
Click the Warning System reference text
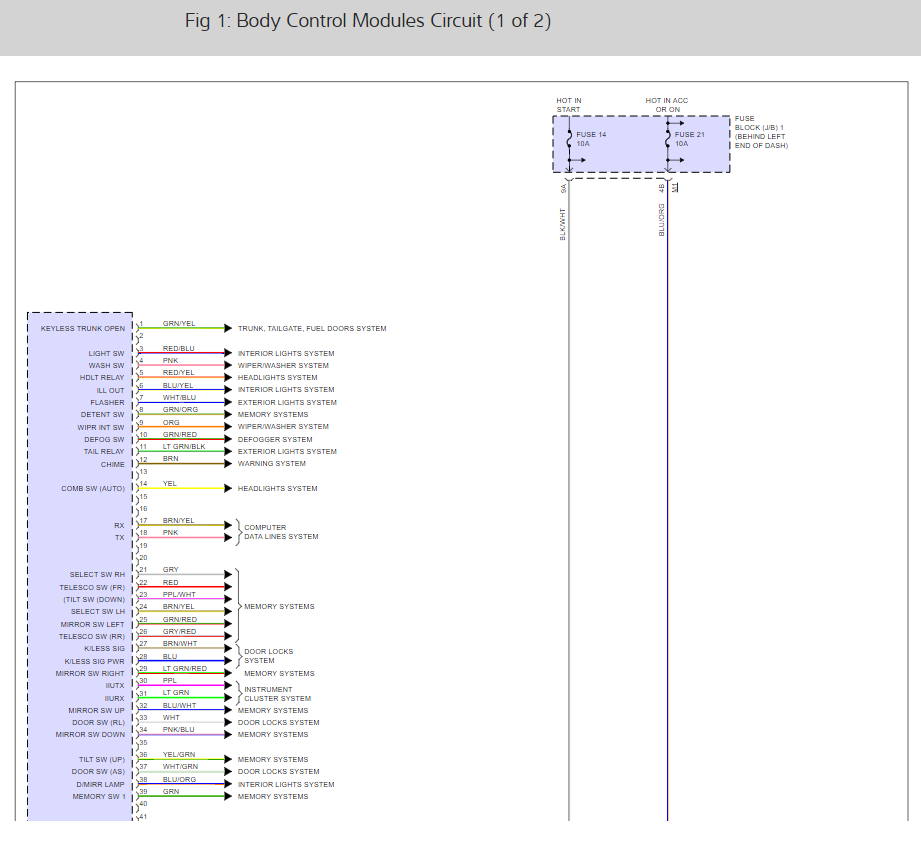(x=271, y=464)
